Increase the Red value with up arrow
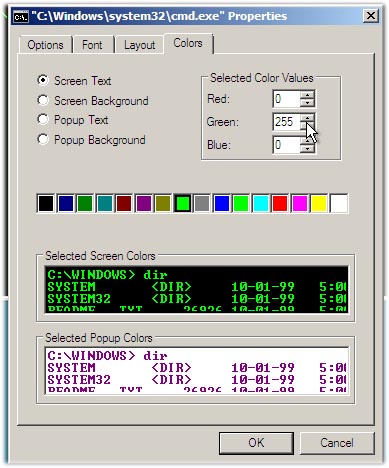389x468 pixels. pos(307,95)
